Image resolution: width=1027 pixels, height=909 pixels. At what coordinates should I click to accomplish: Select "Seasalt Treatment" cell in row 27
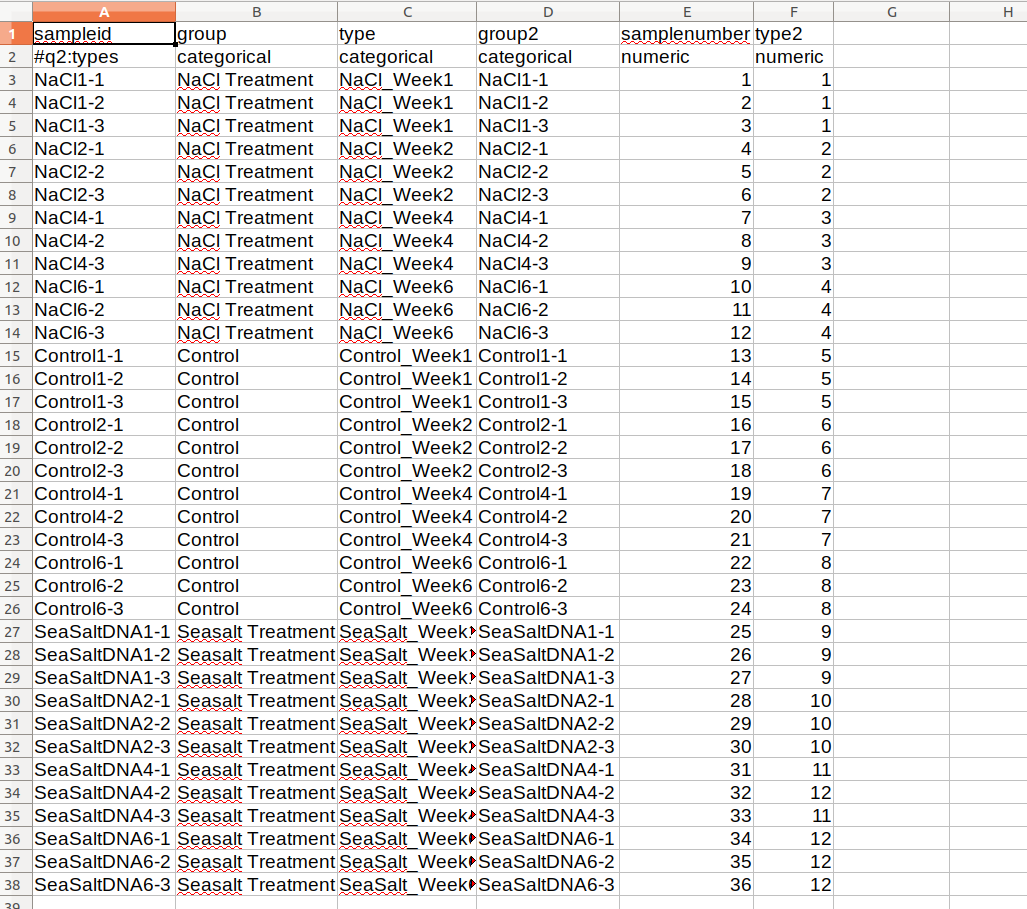(256, 632)
